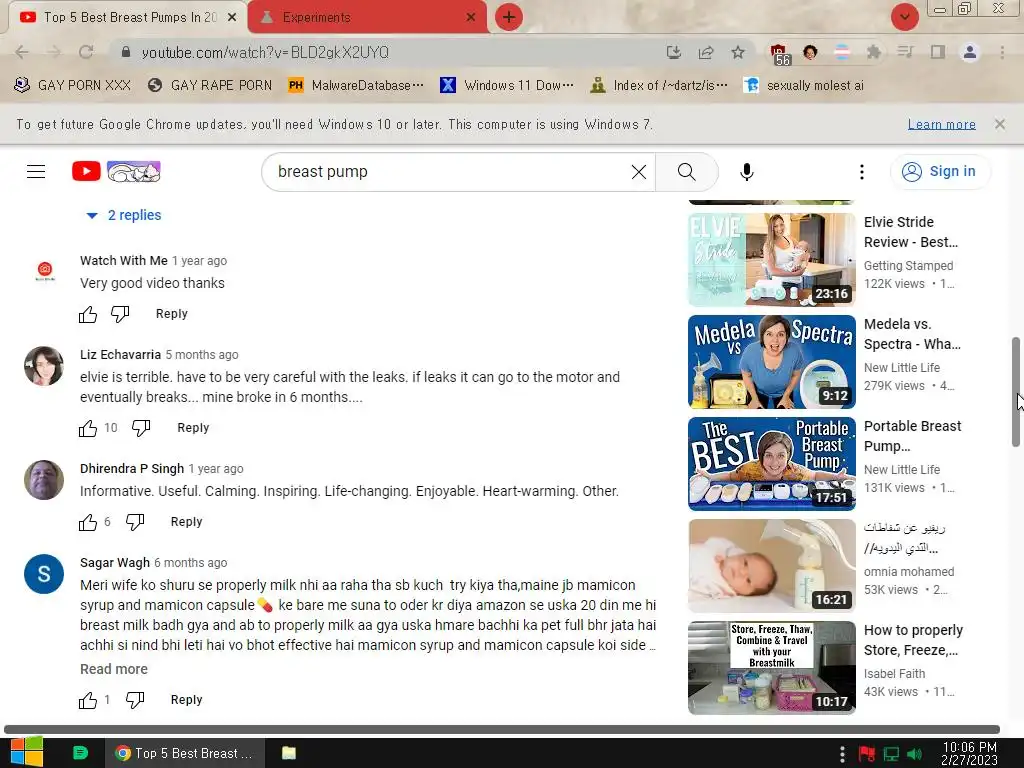Dismiss the Chrome update notice bar
Image resolution: width=1024 pixels, height=768 pixels.
tap(1000, 124)
